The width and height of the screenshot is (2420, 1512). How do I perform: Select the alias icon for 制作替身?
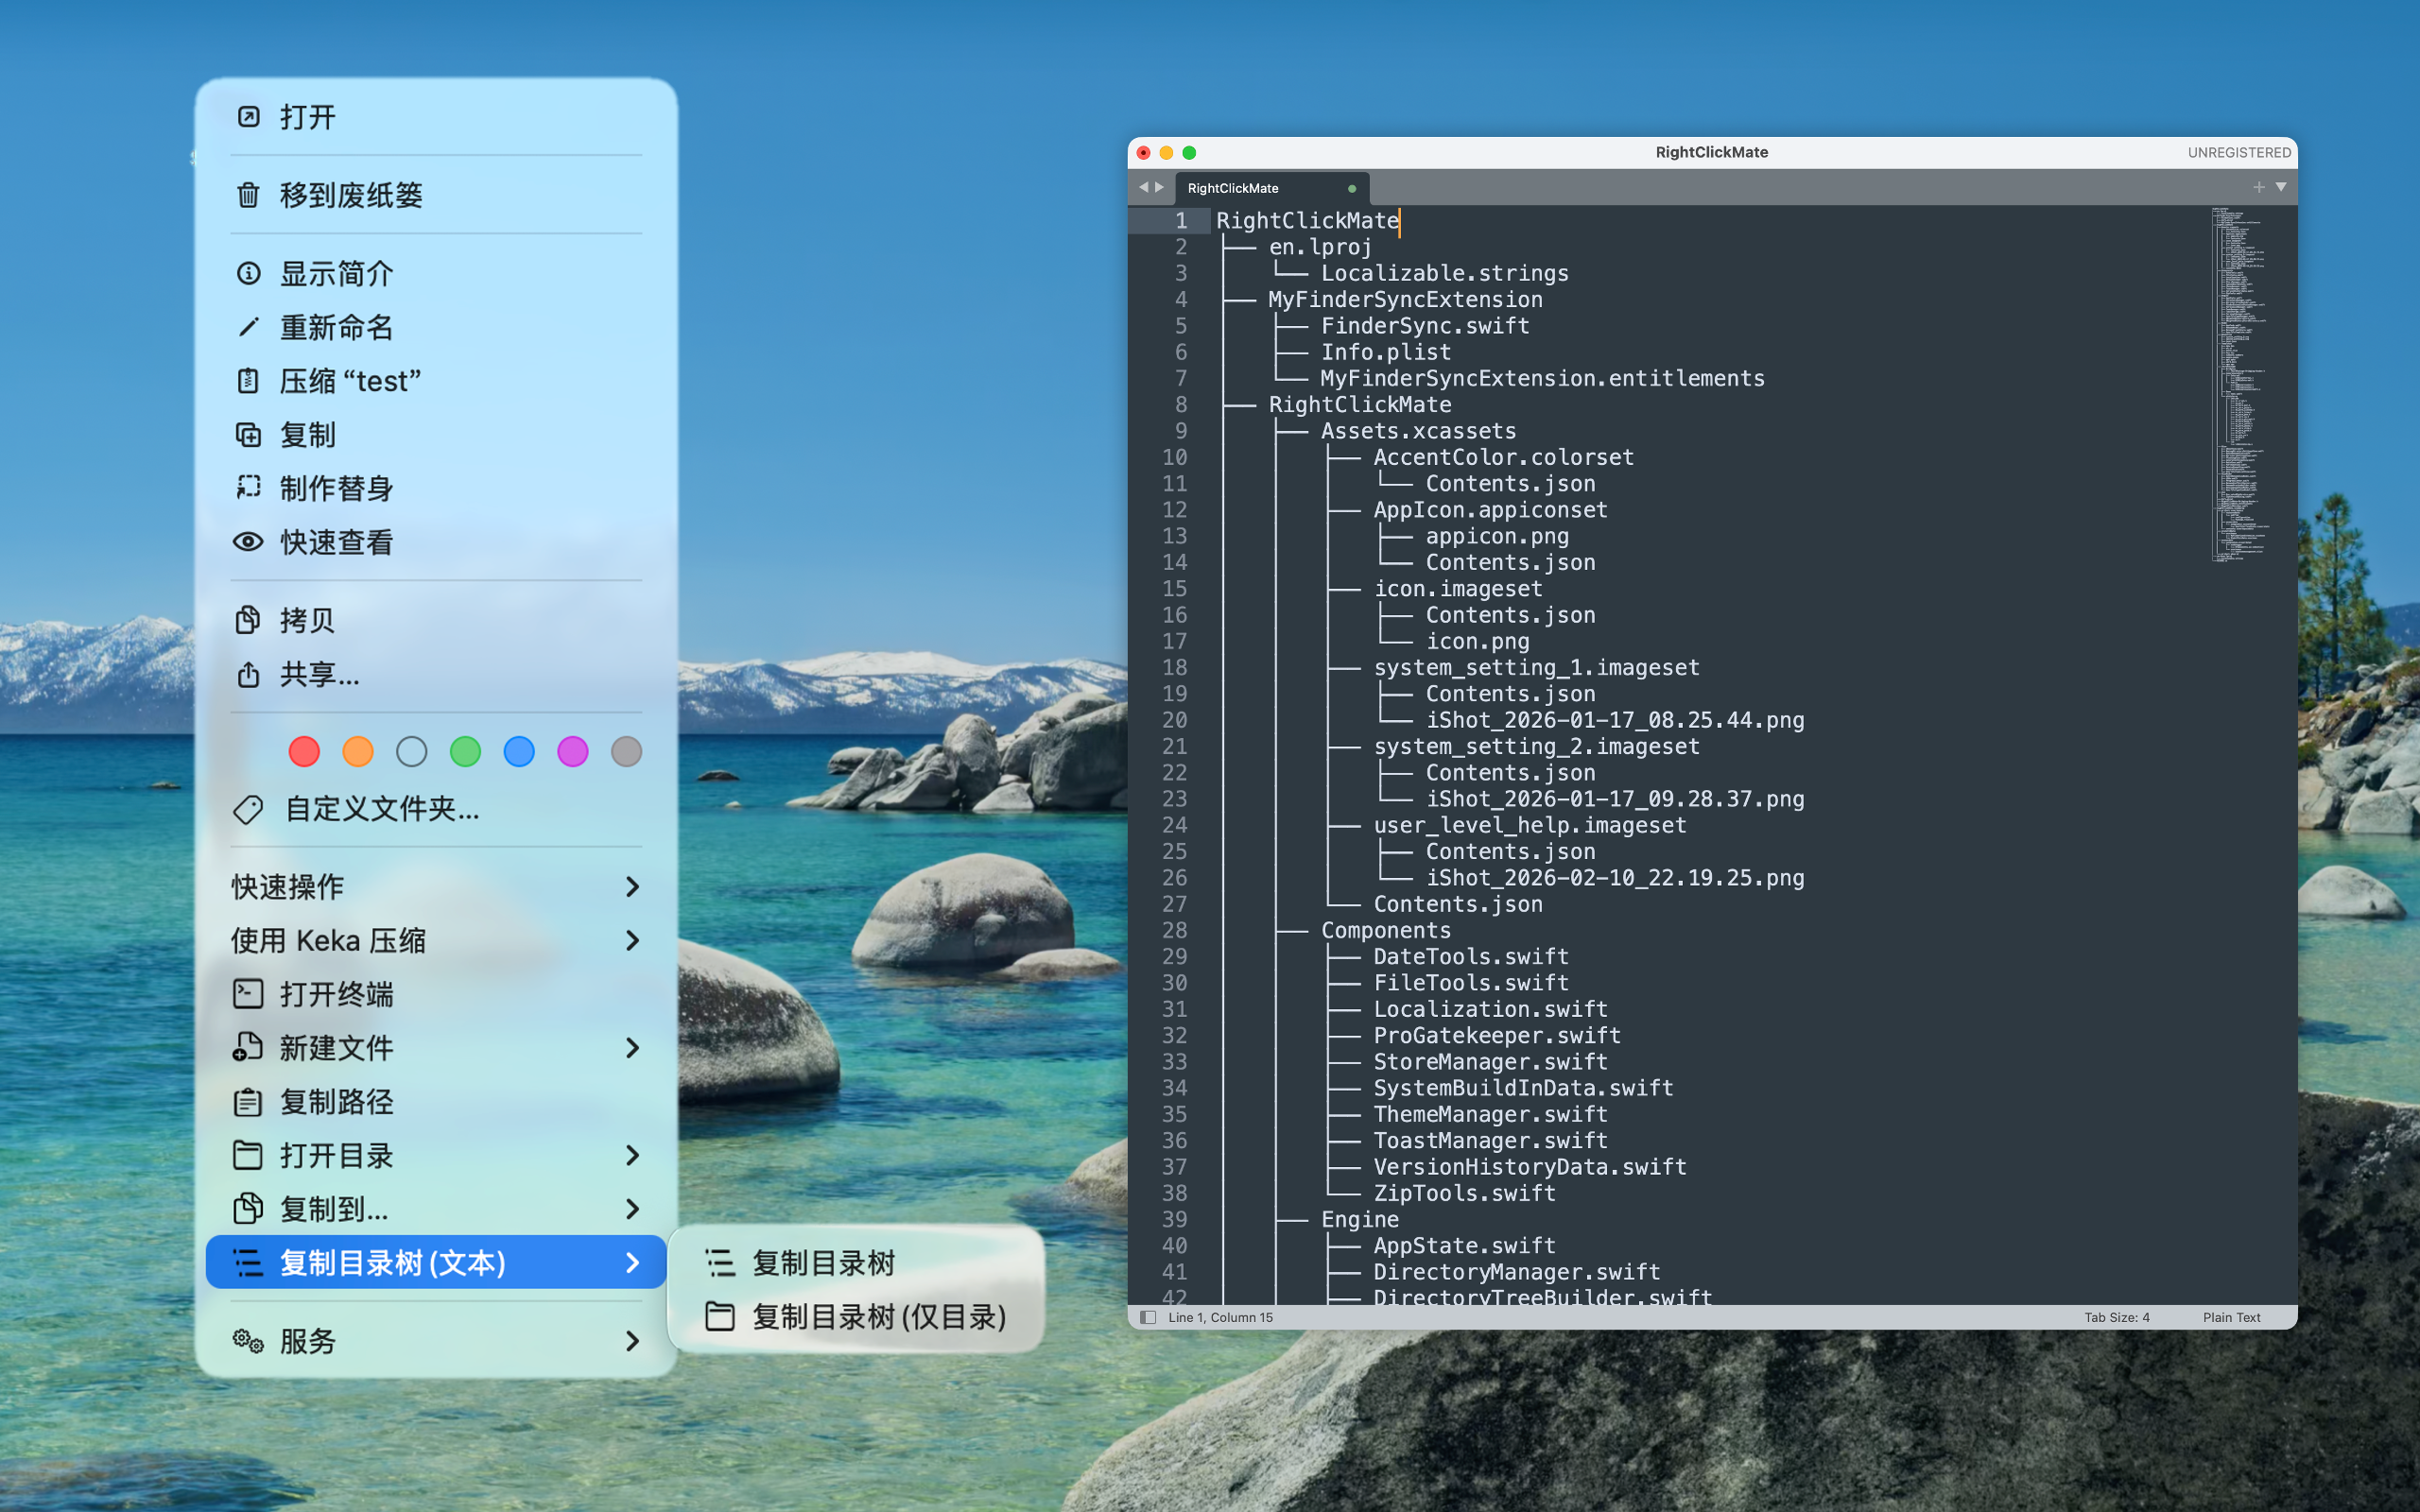[248, 487]
